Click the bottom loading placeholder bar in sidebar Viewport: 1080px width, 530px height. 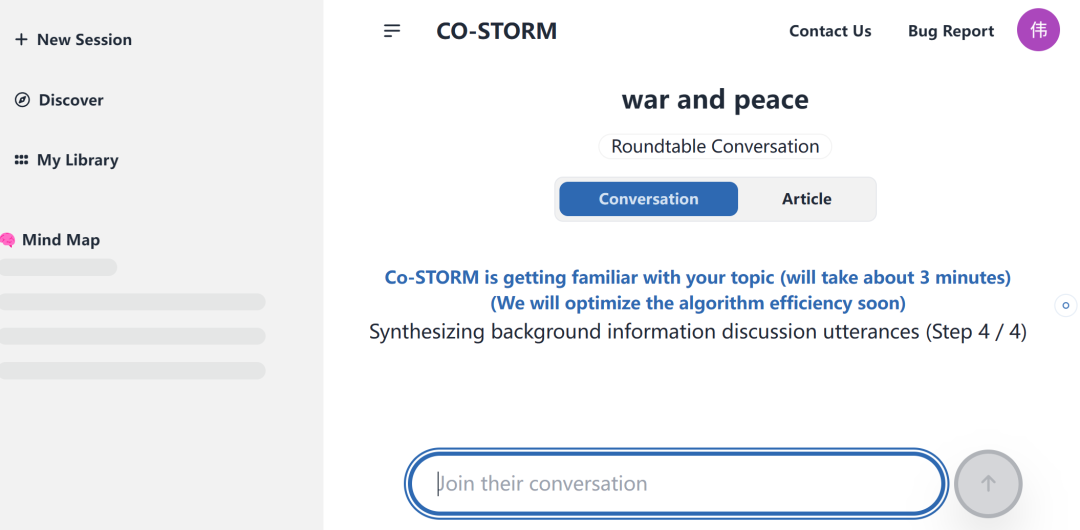[x=132, y=370]
